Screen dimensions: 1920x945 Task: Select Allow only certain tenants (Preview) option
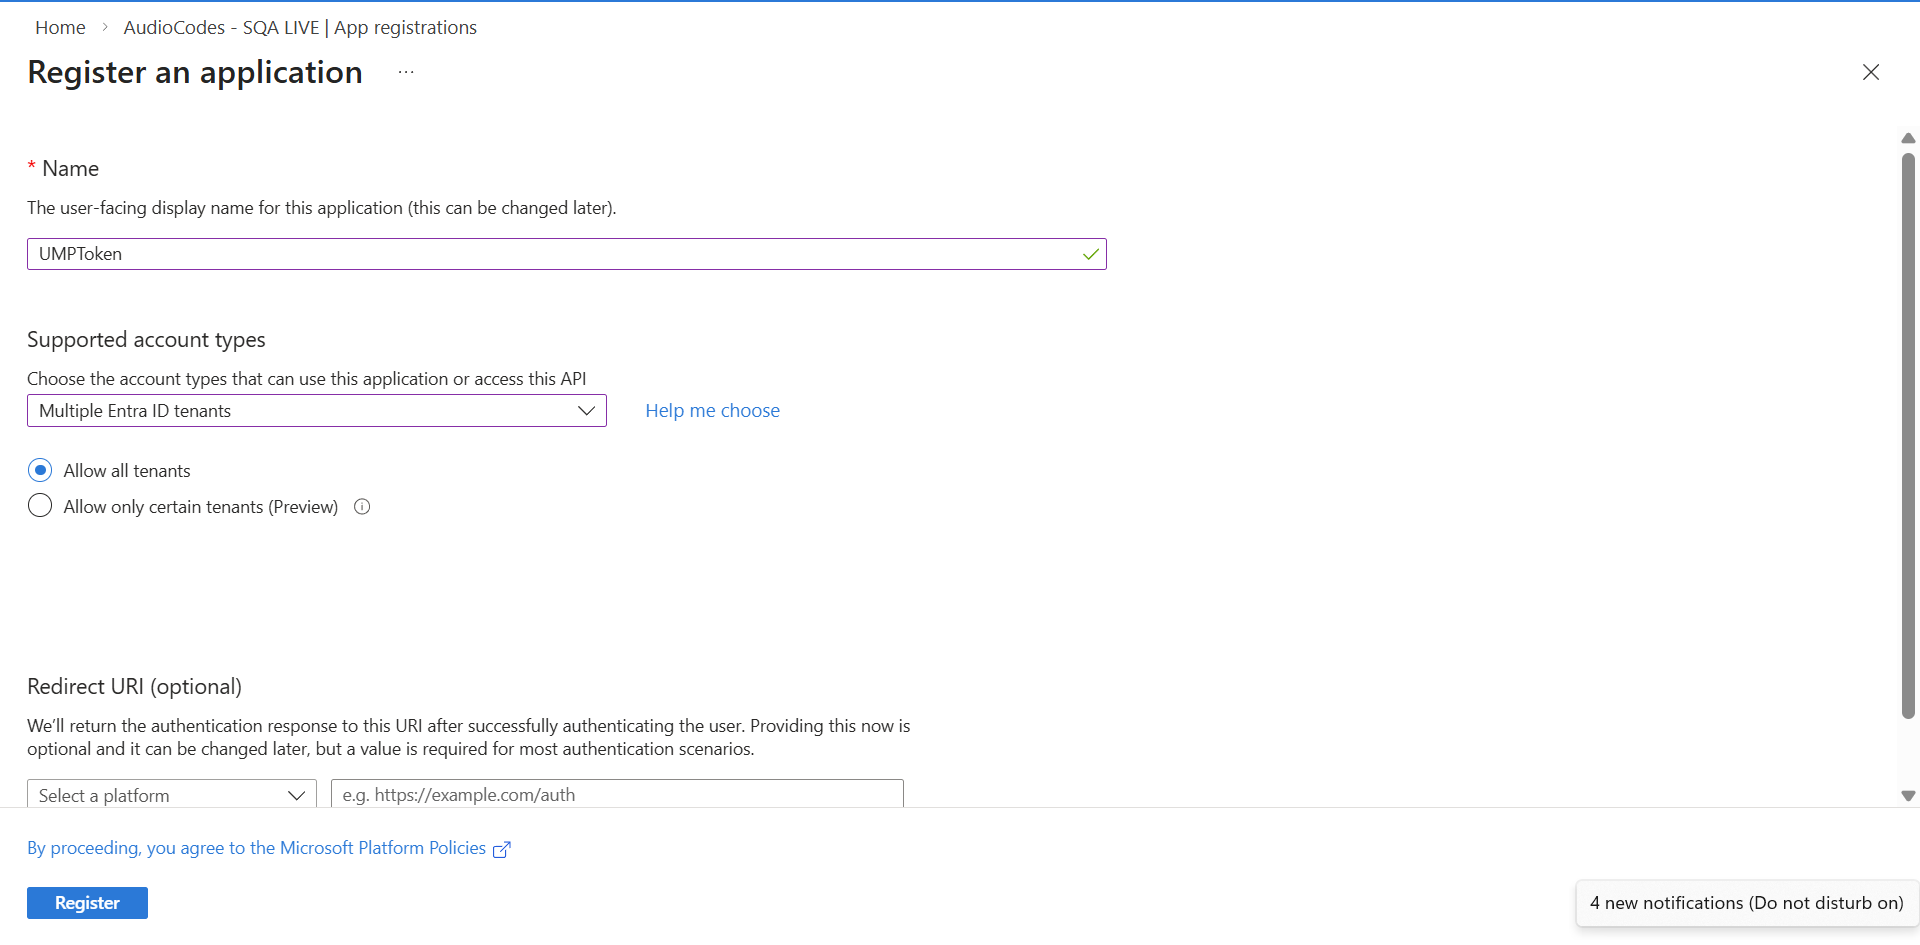pos(40,506)
